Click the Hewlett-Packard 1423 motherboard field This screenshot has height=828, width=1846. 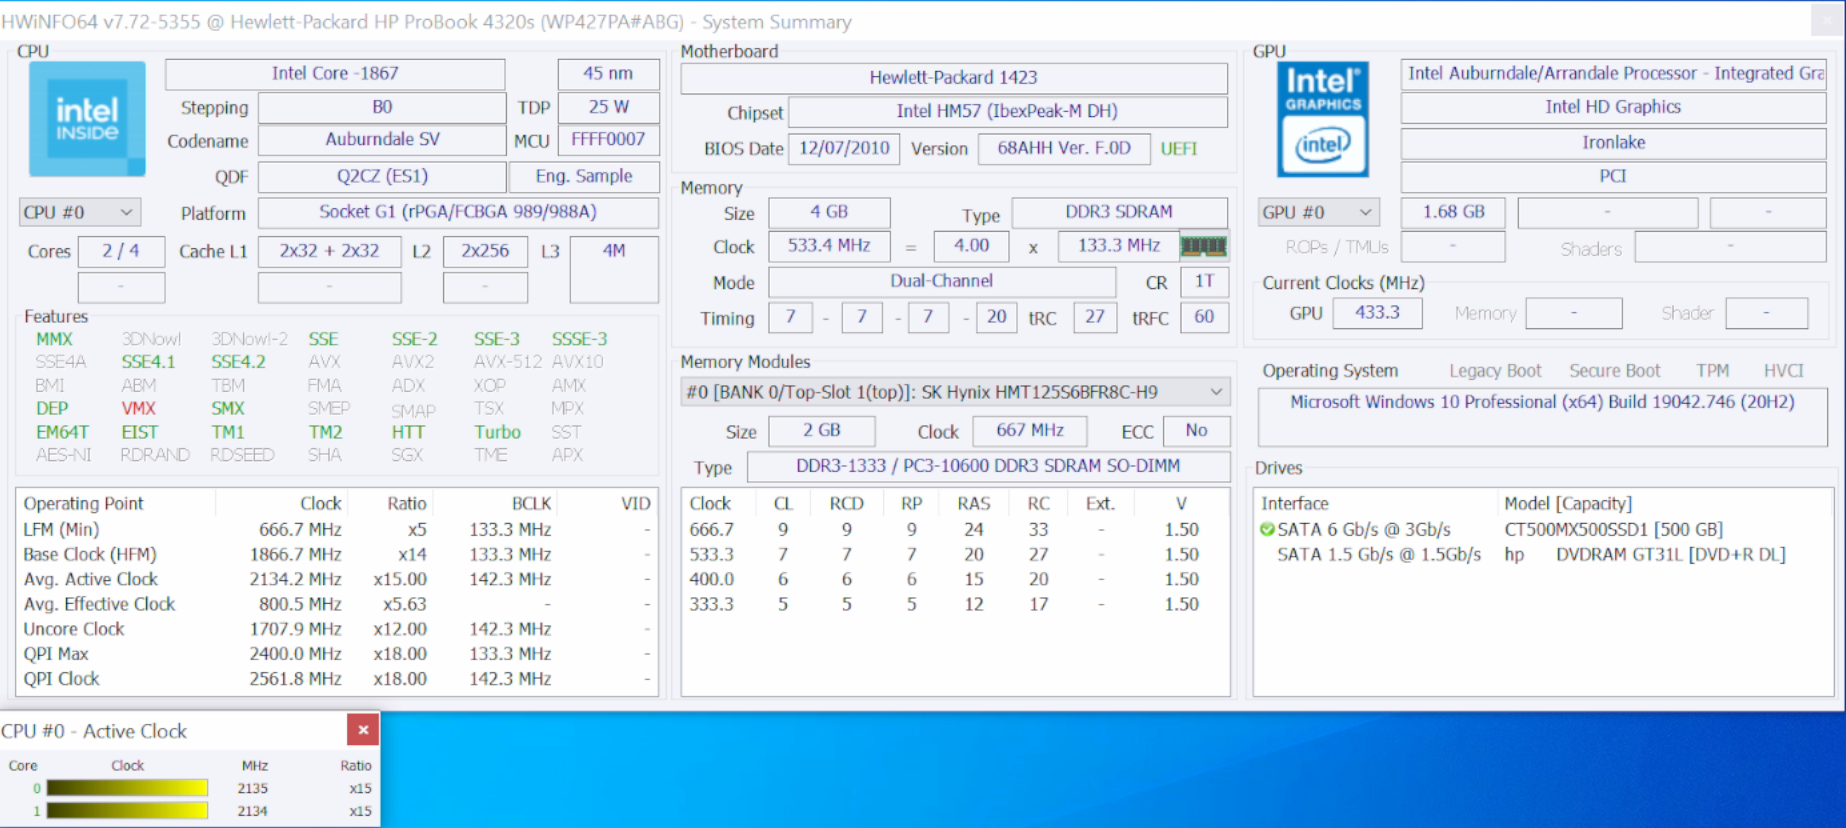click(954, 78)
